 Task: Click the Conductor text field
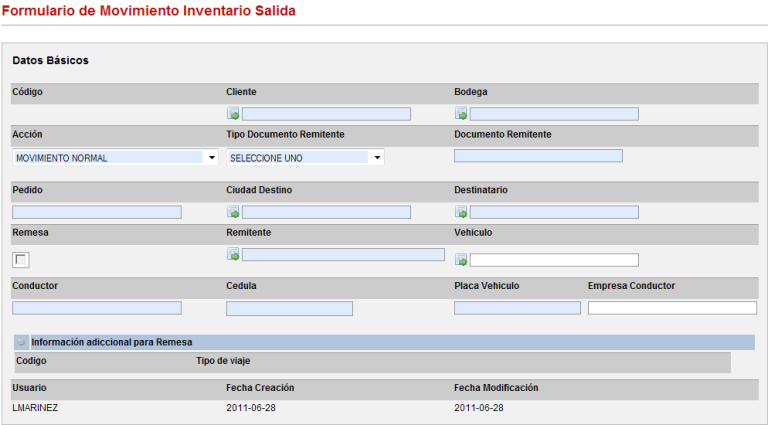click(x=97, y=308)
